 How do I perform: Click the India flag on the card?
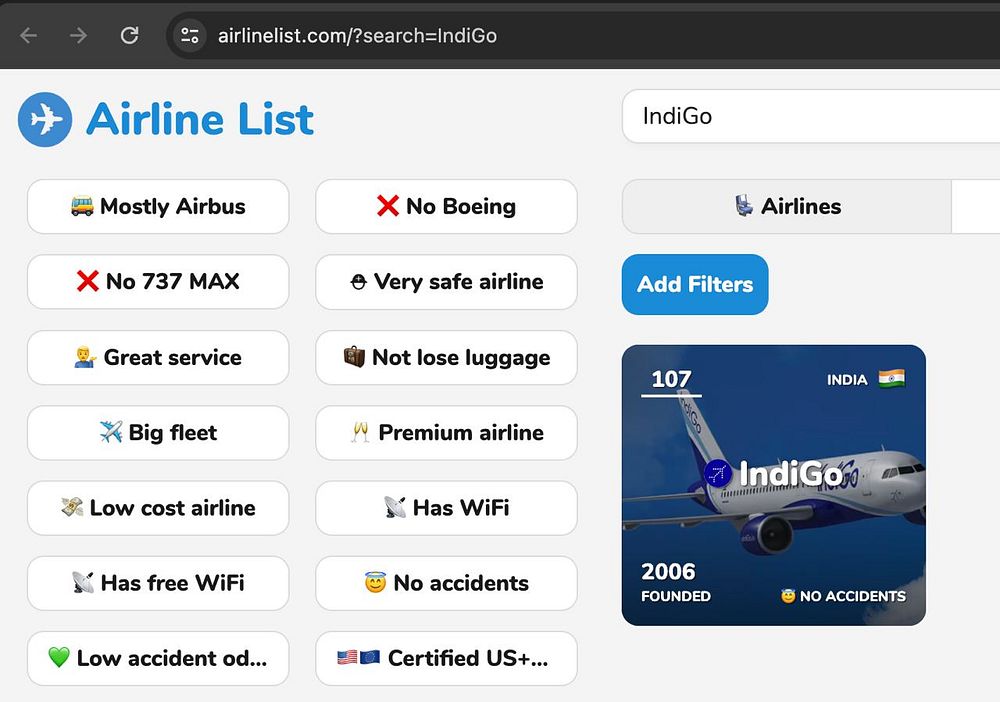pyautogui.click(x=891, y=379)
